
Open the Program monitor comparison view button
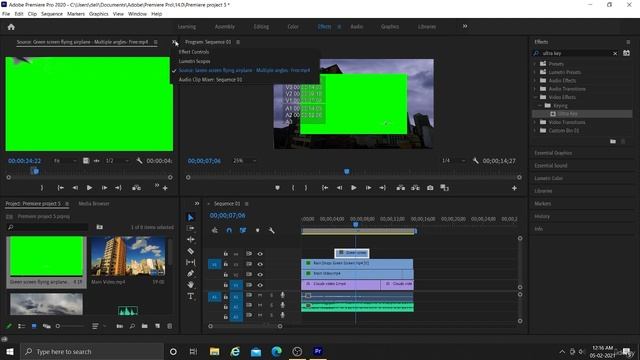click(444, 188)
